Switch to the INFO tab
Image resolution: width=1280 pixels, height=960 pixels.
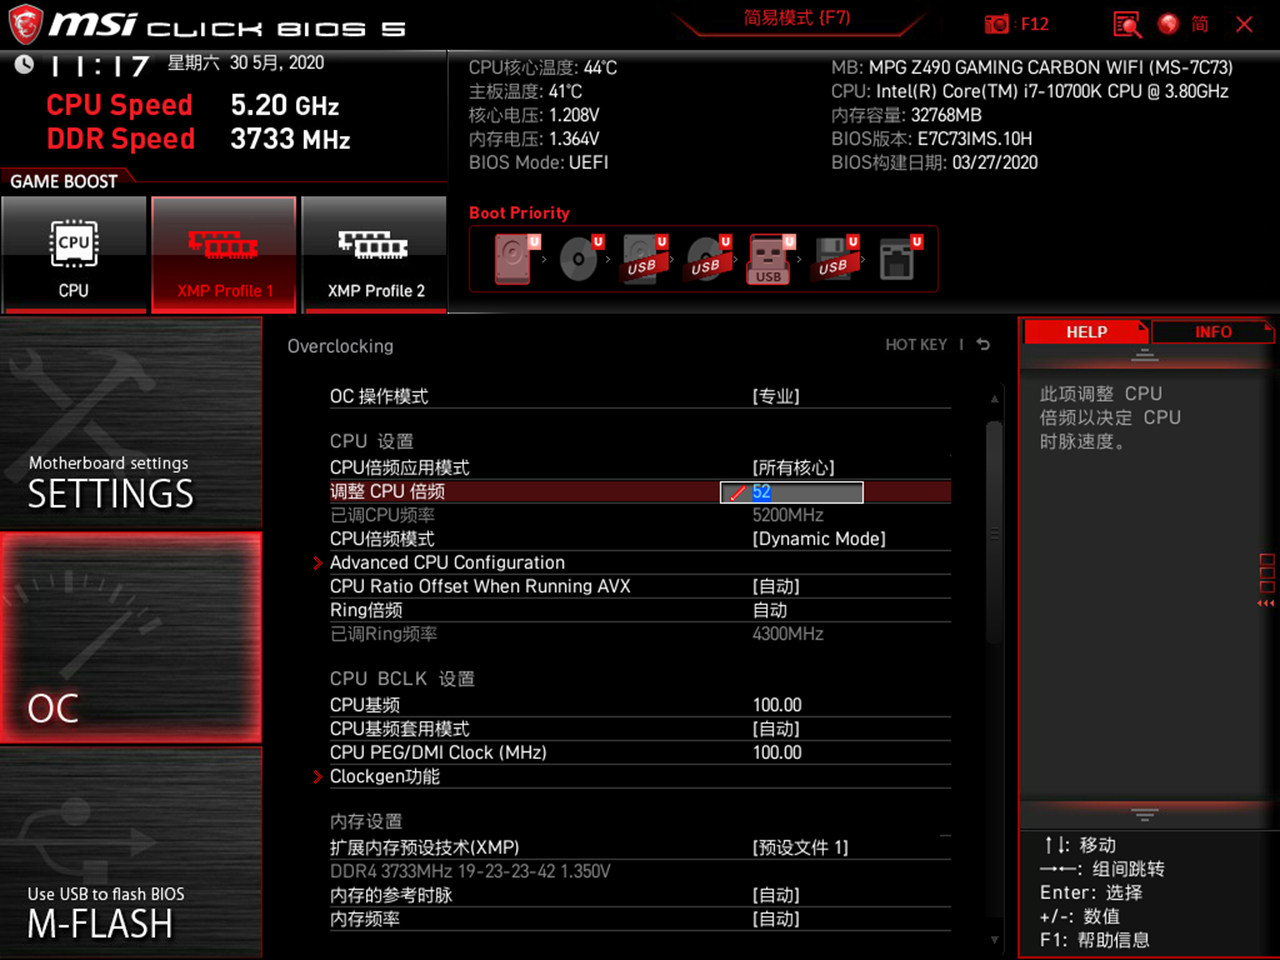[x=1213, y=331]
